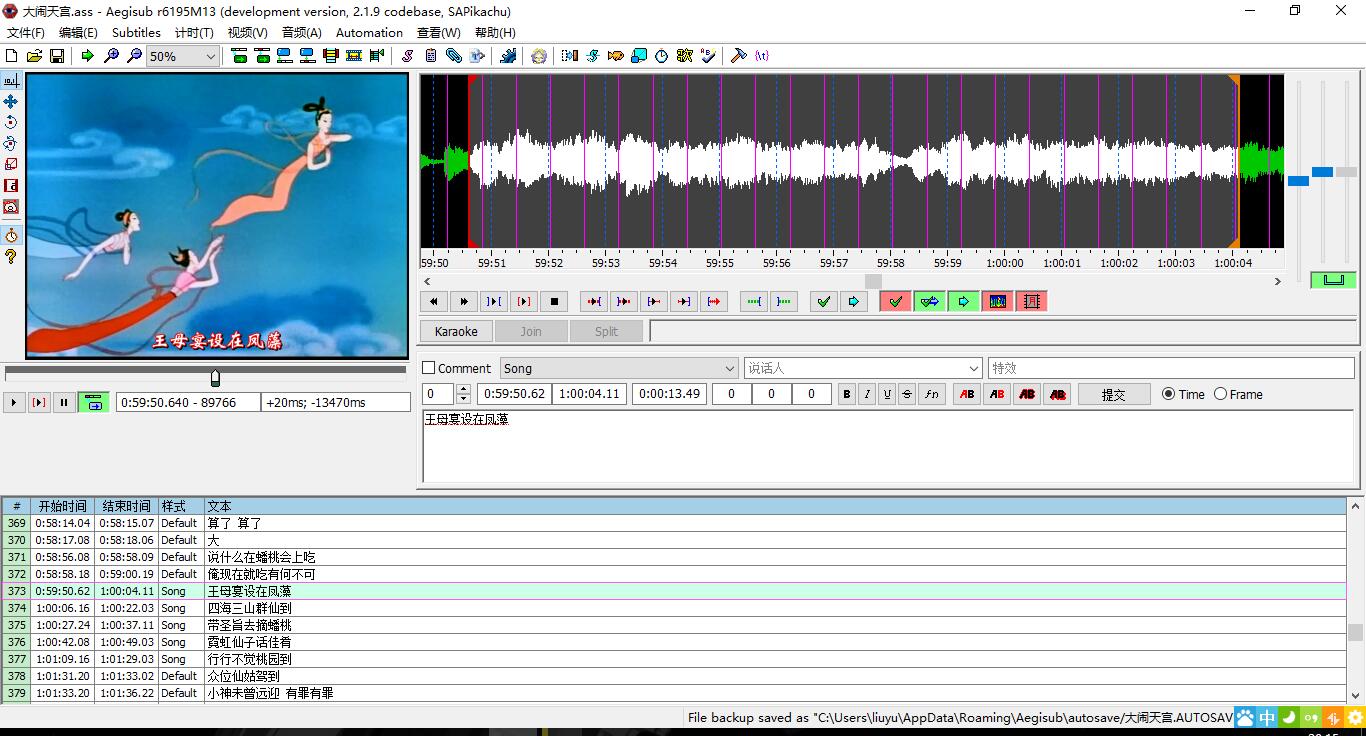This screenshot has height=736, width=1366.
Task: Toggle spectrum analyzer display mode
Action: tap(997, 301)
